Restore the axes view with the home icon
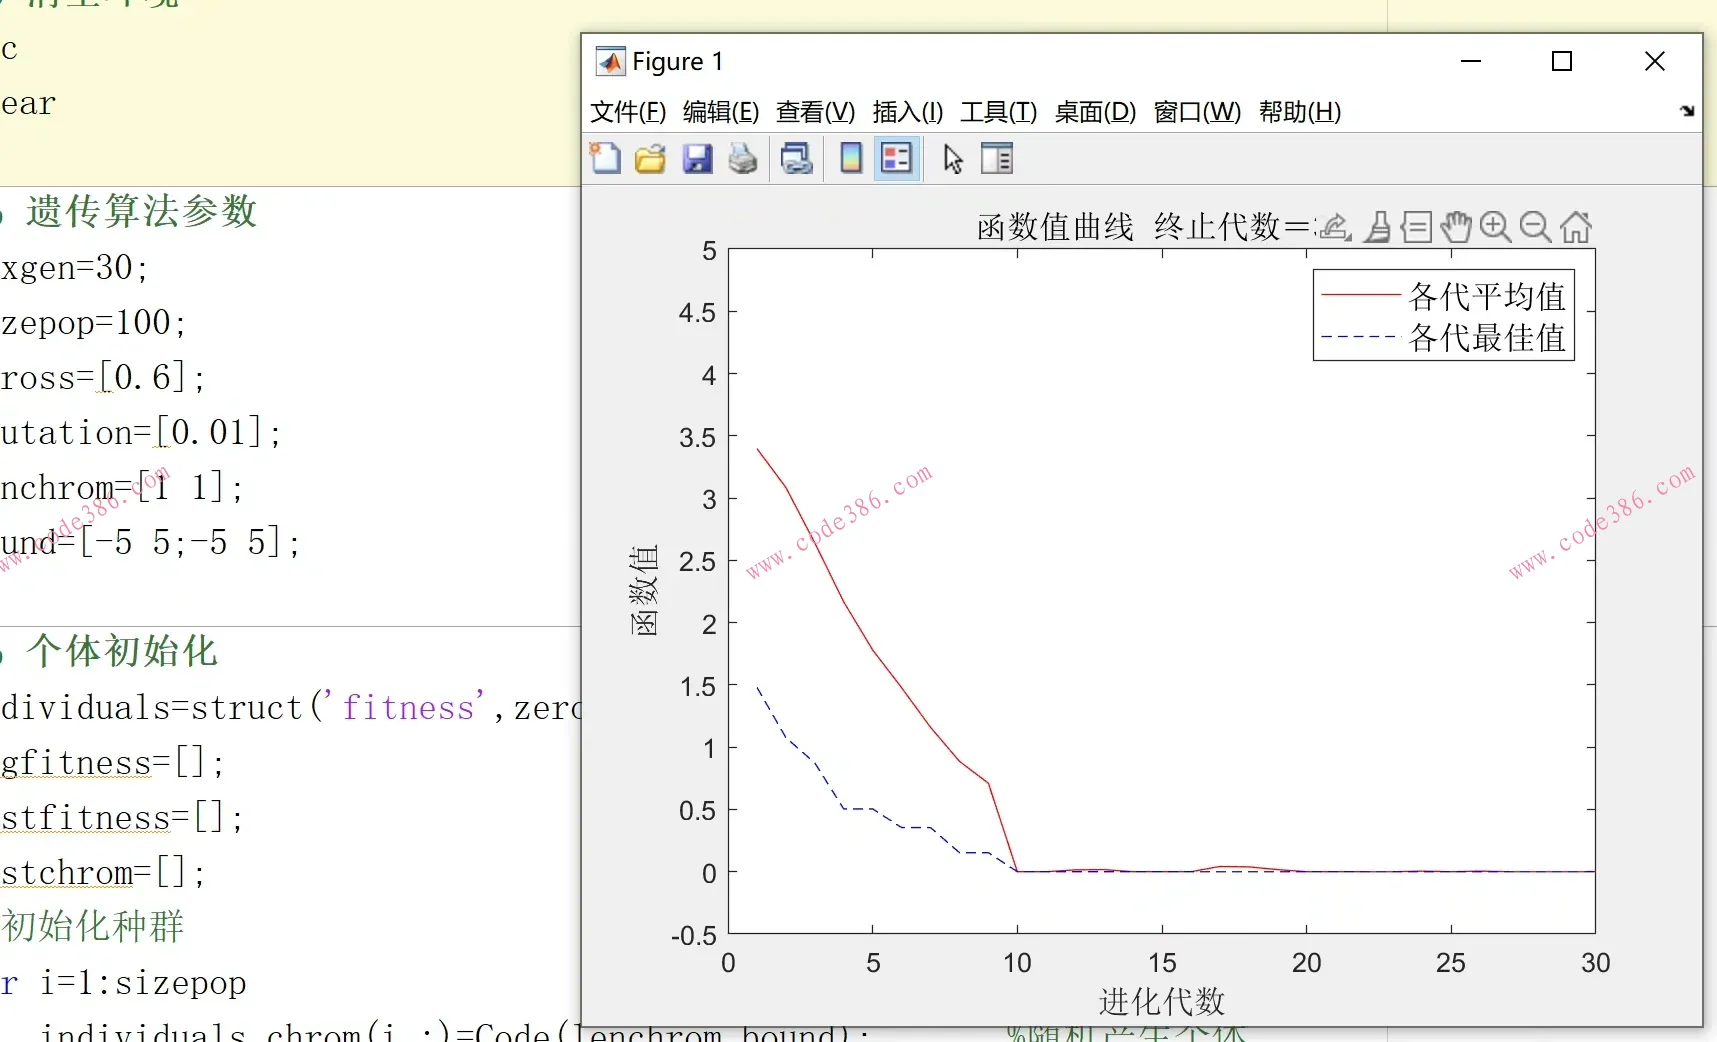The width and height of the screenshot is (1717, 1042). click(1576, 227)
